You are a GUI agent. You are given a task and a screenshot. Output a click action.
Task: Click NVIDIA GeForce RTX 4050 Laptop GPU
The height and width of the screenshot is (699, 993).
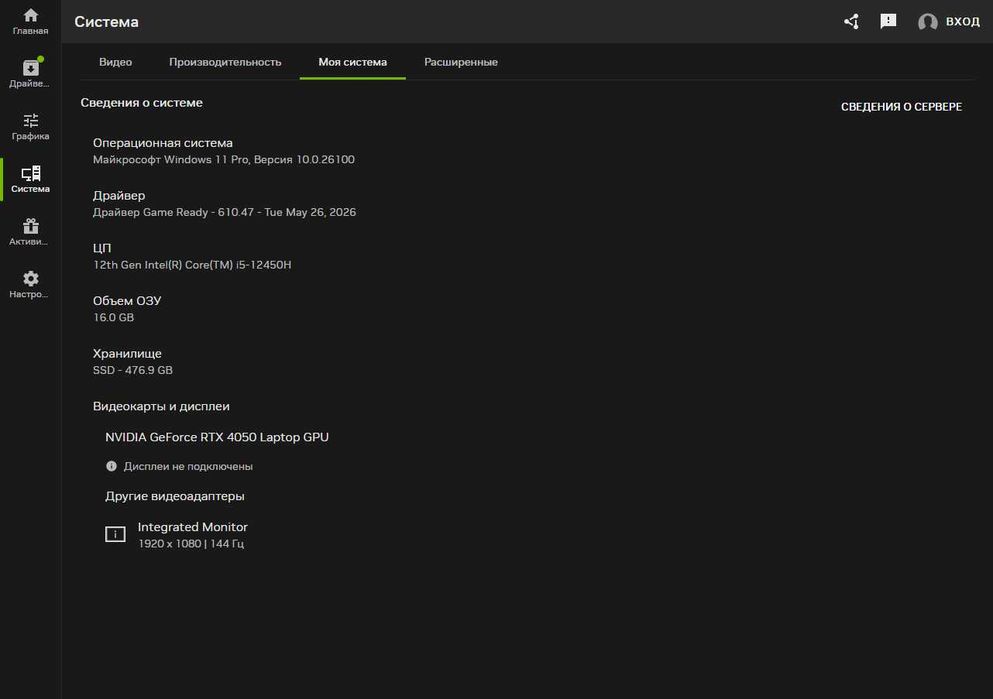(217, 437)
